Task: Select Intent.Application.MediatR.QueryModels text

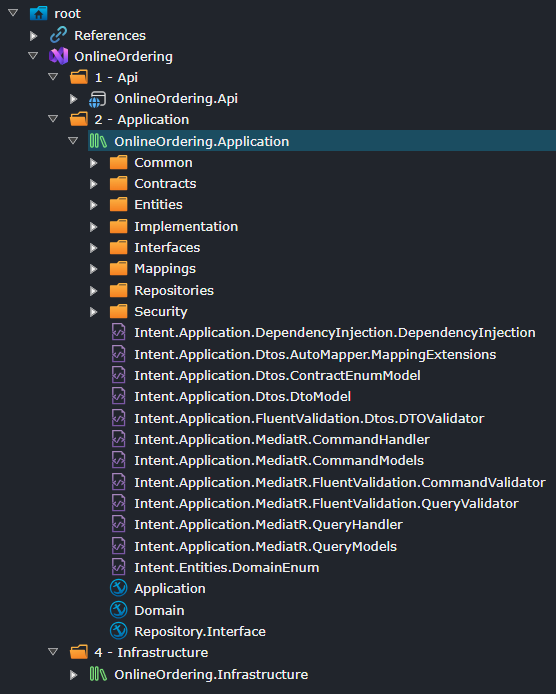Action: click(265, 546)
